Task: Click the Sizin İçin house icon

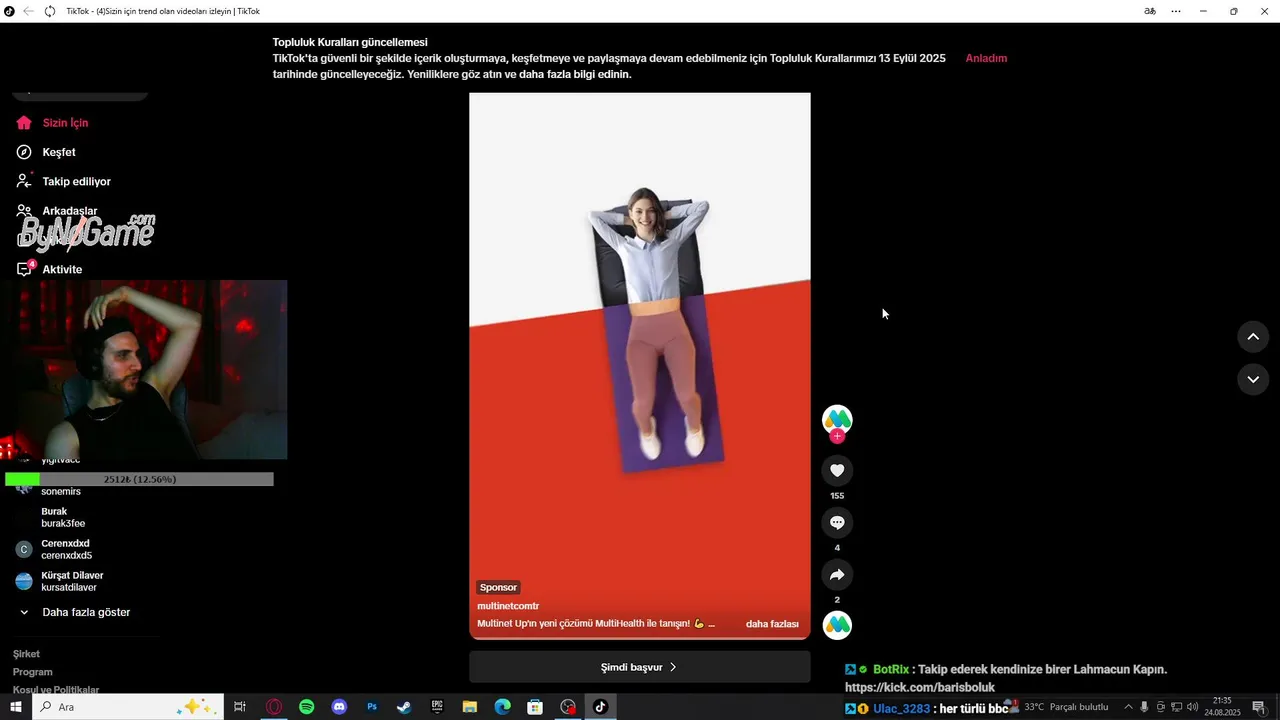Action: [24, 123]
